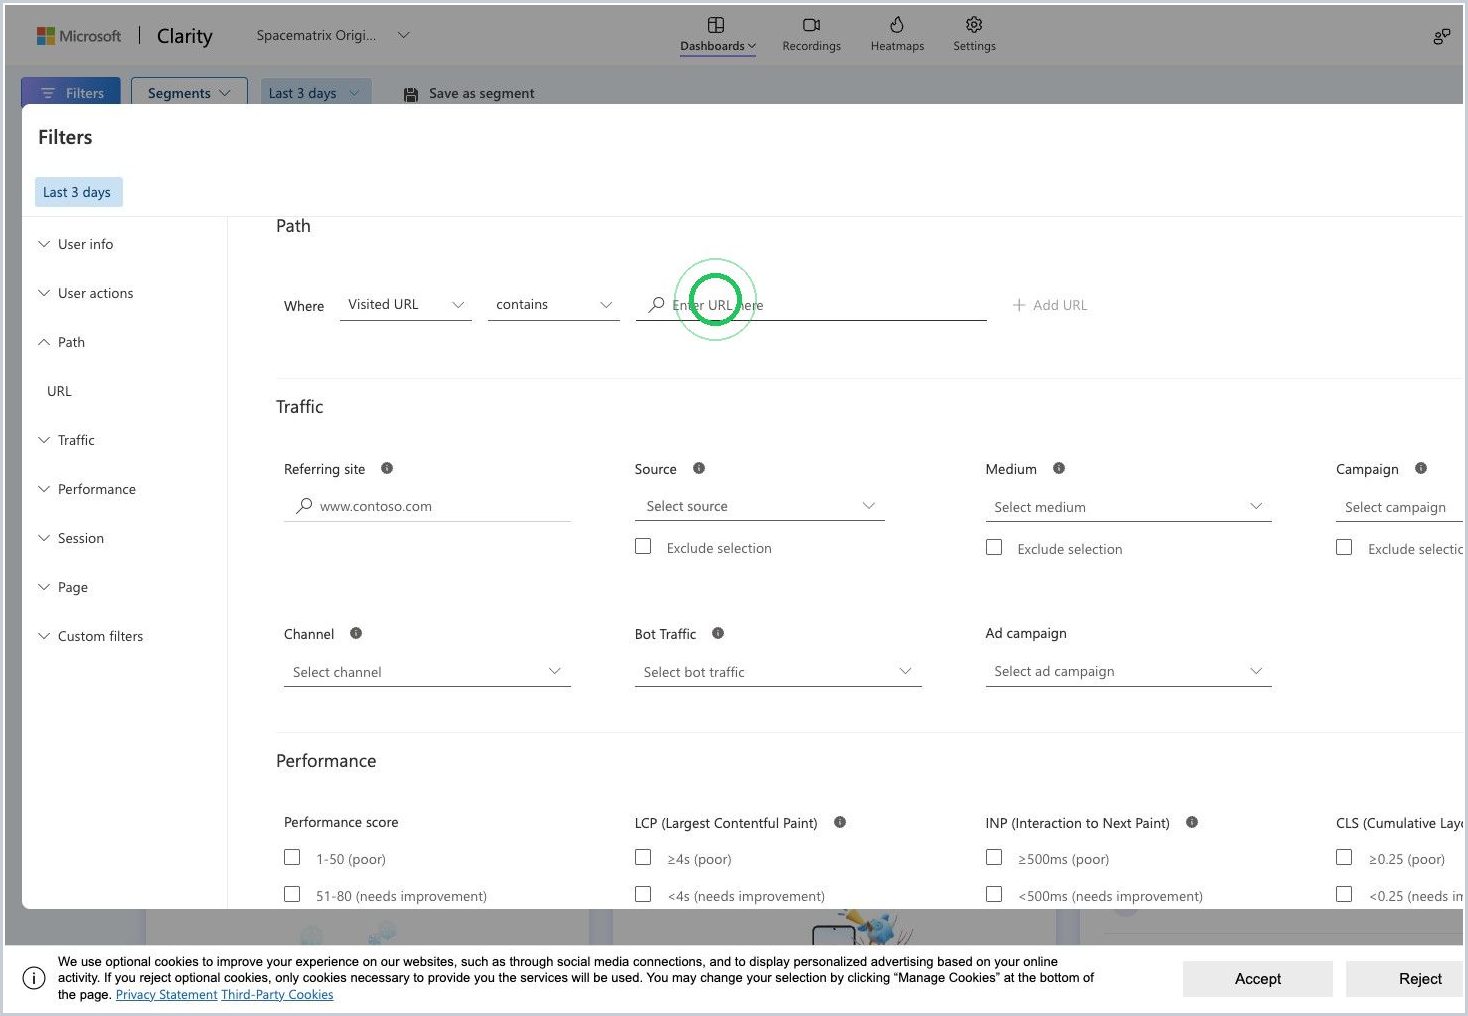Click the Save as segment disk icon

pos(411,94)
